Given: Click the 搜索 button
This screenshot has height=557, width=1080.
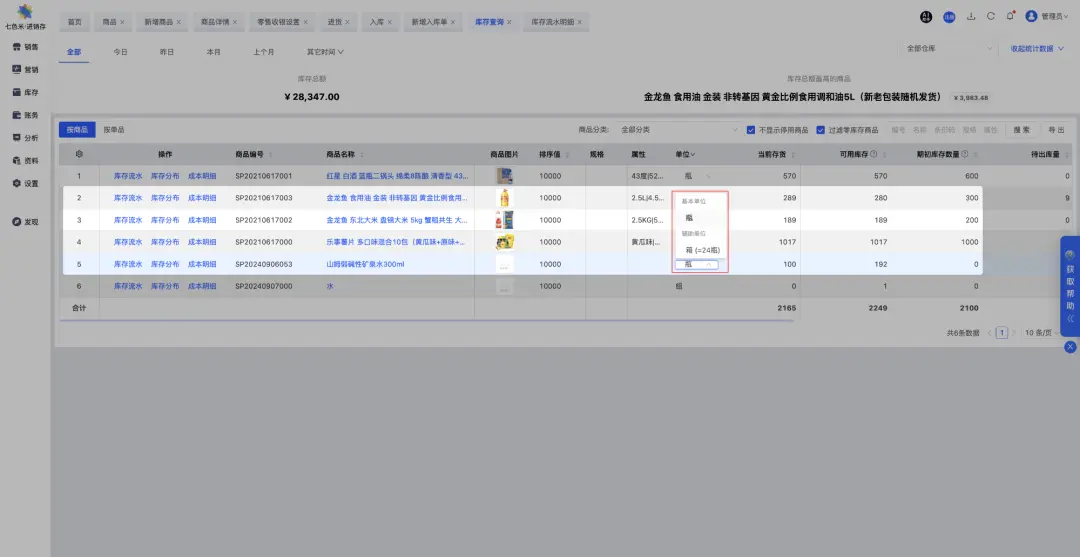Looking at the screenshot, I should pyautogui.click(x=1020, y=129).
